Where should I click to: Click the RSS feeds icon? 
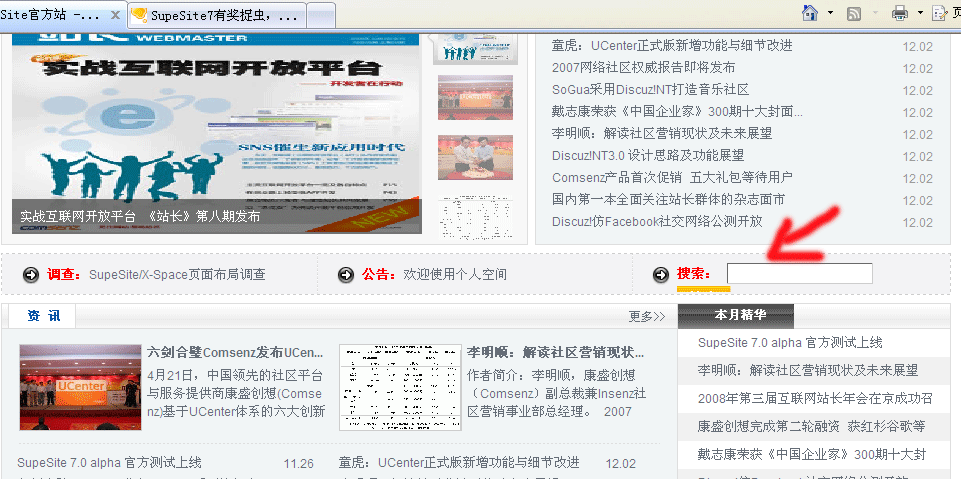point(854,13)
